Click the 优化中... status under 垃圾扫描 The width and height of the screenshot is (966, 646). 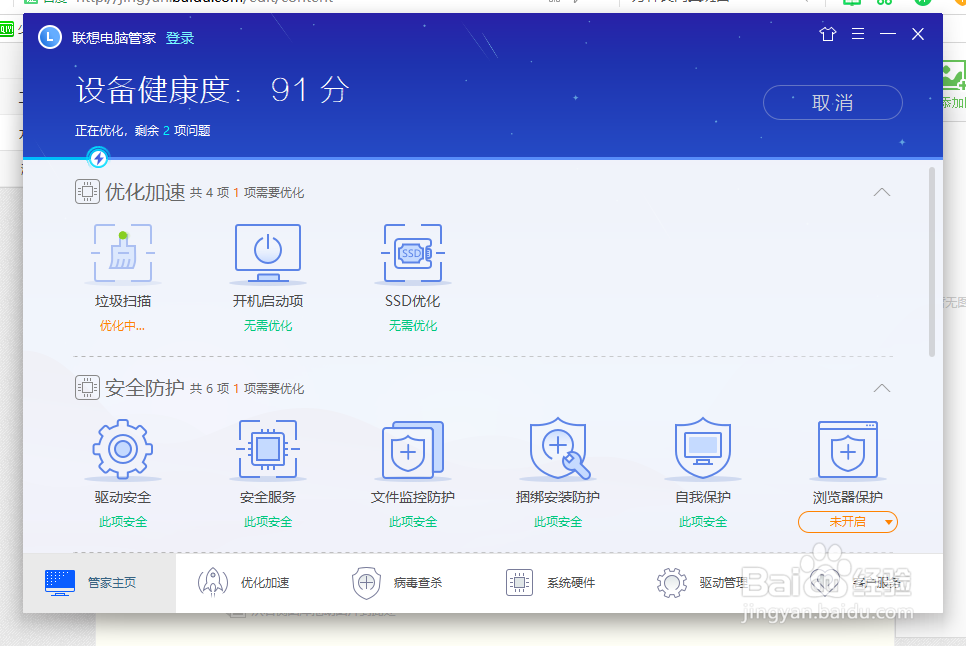tap(122, 326)
